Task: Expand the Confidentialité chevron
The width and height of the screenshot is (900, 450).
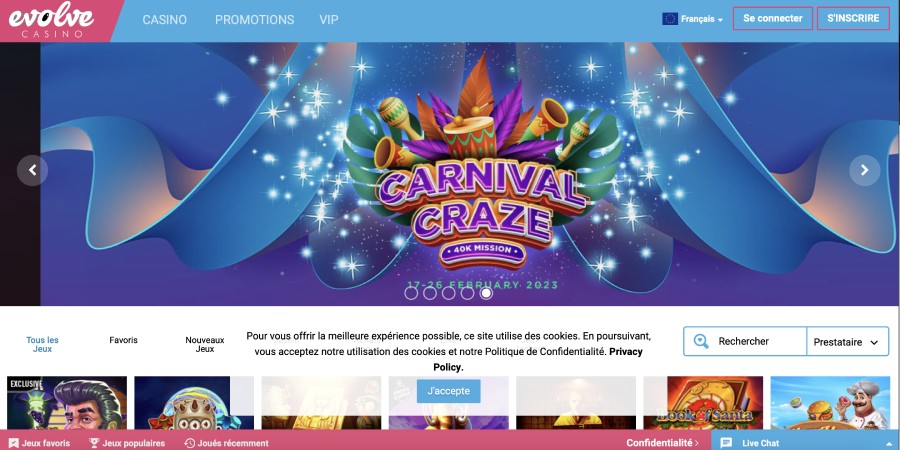Action: click(662, 443)
